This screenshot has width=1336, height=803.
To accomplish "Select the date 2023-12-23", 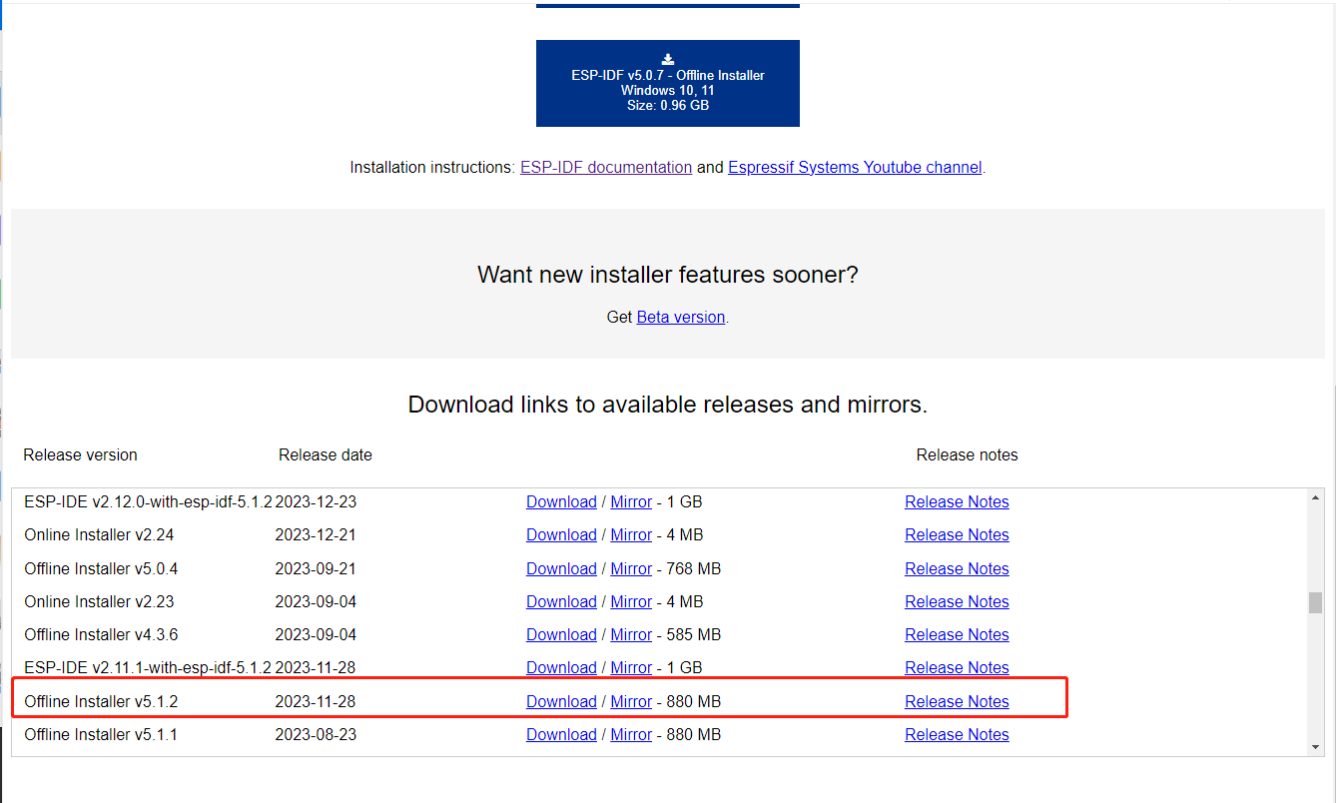I will tap(315, 502).
